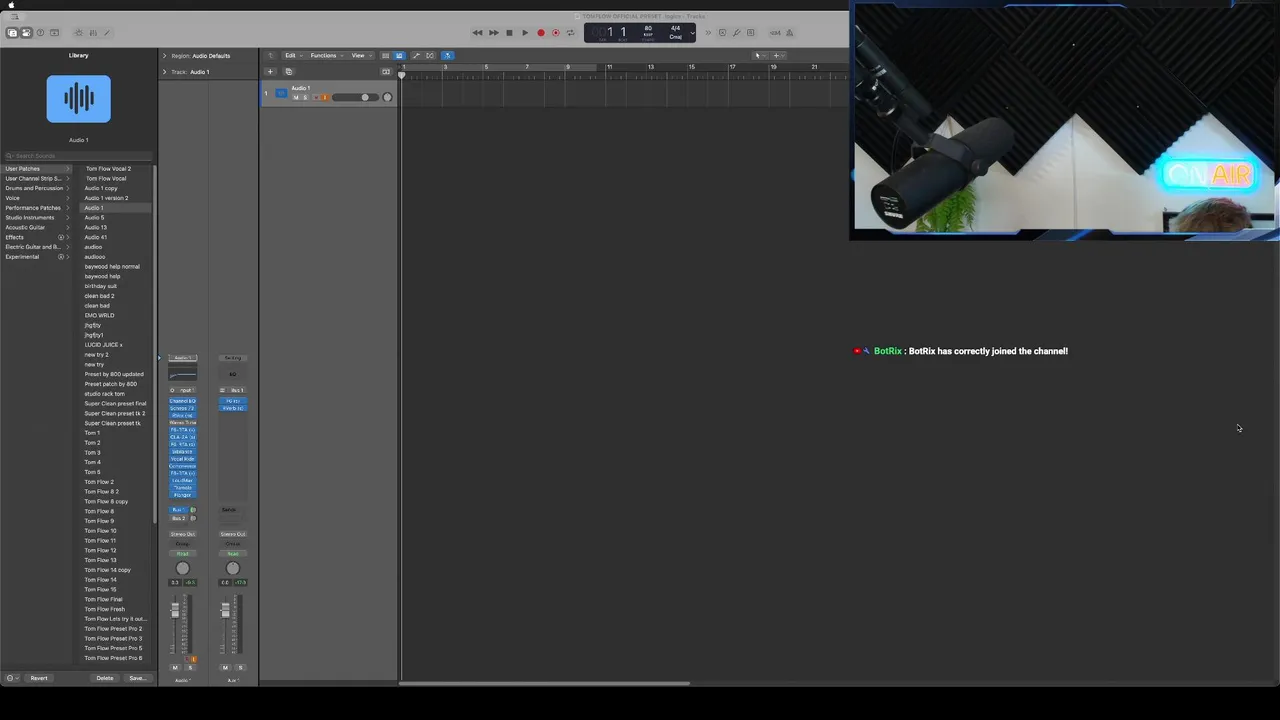The width and height of the screenshot is (1280, 720).
Task: Toggle the Capture Recording button
Action: [x=556, y=32]
